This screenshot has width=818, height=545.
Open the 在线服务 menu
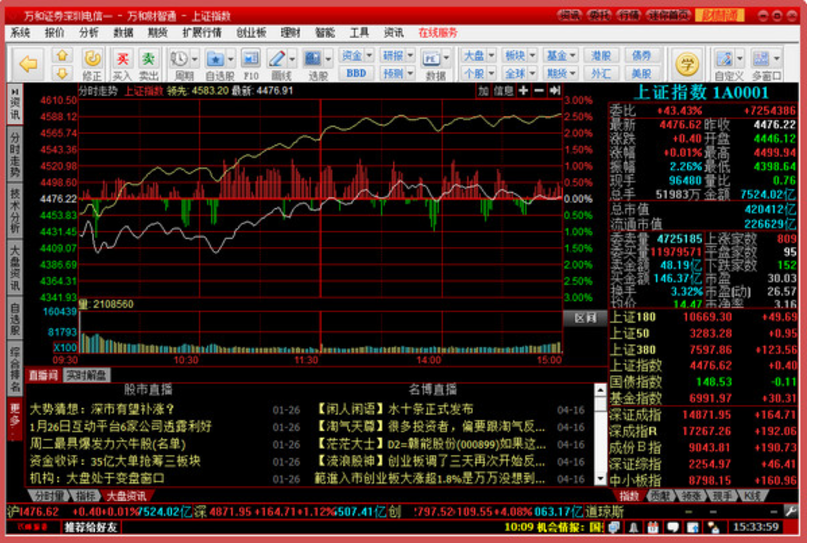[x=438, y=33]
